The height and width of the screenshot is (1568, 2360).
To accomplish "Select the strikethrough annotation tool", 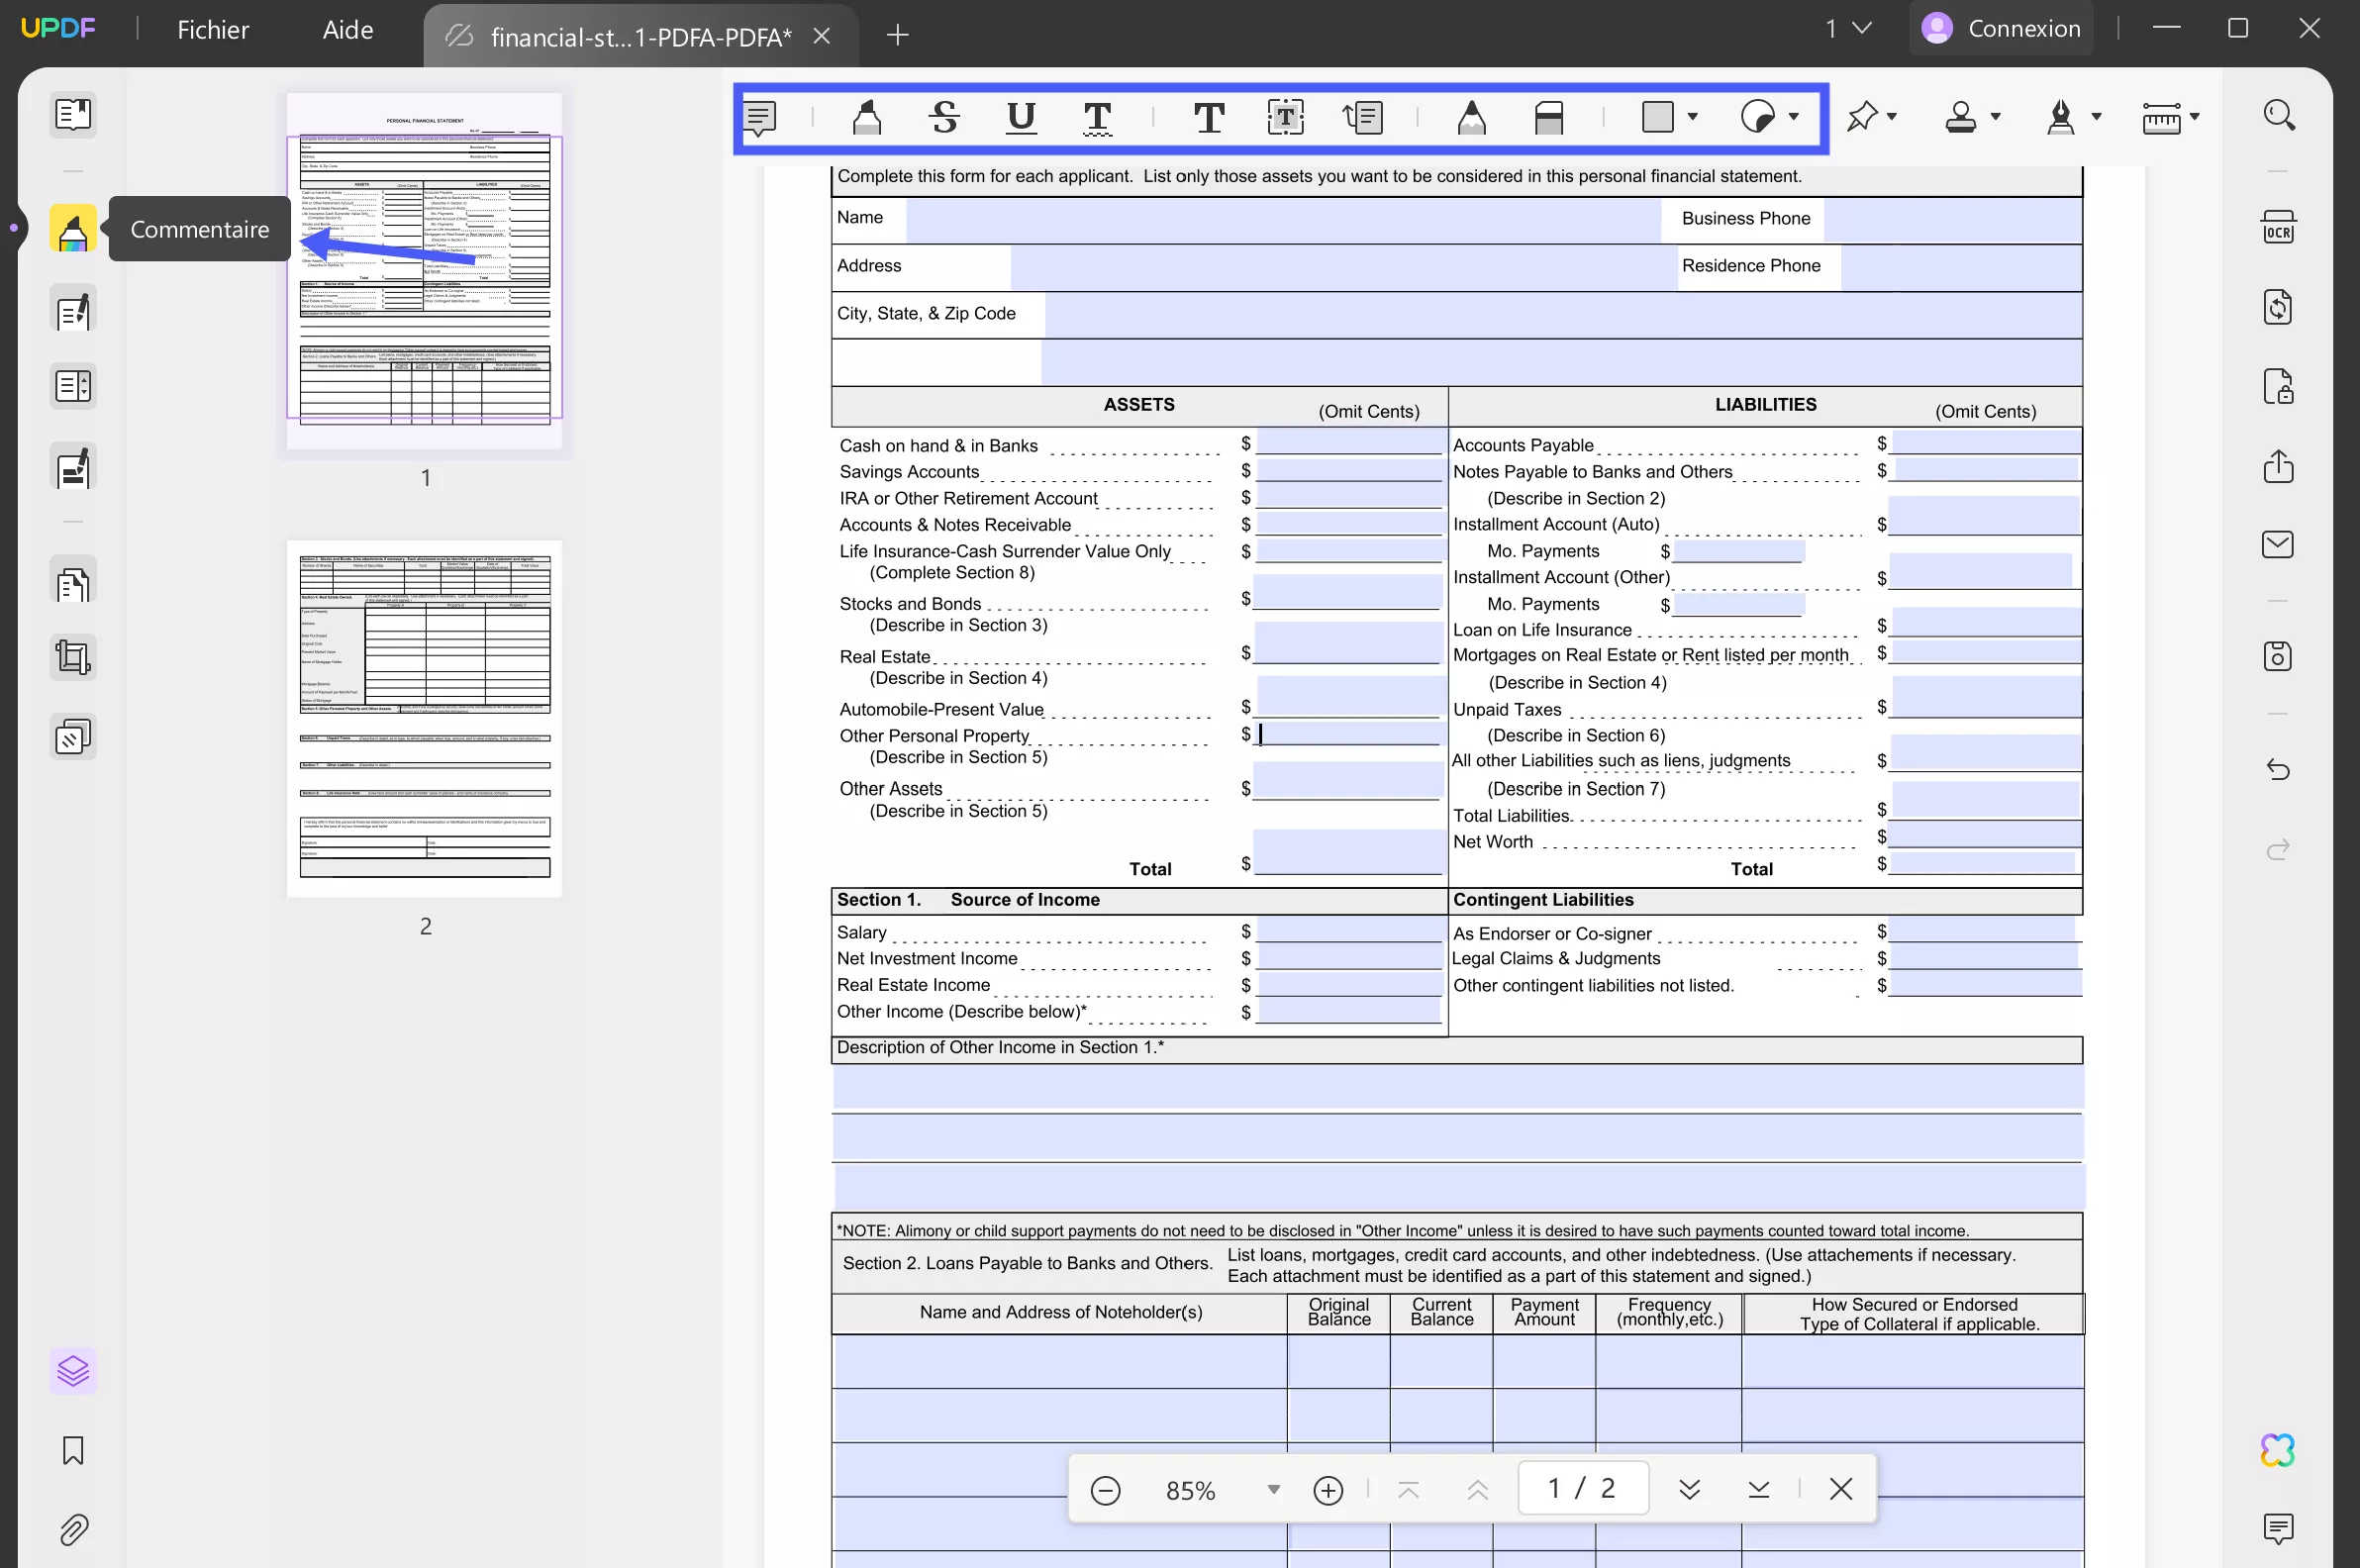I will (944, 118).
